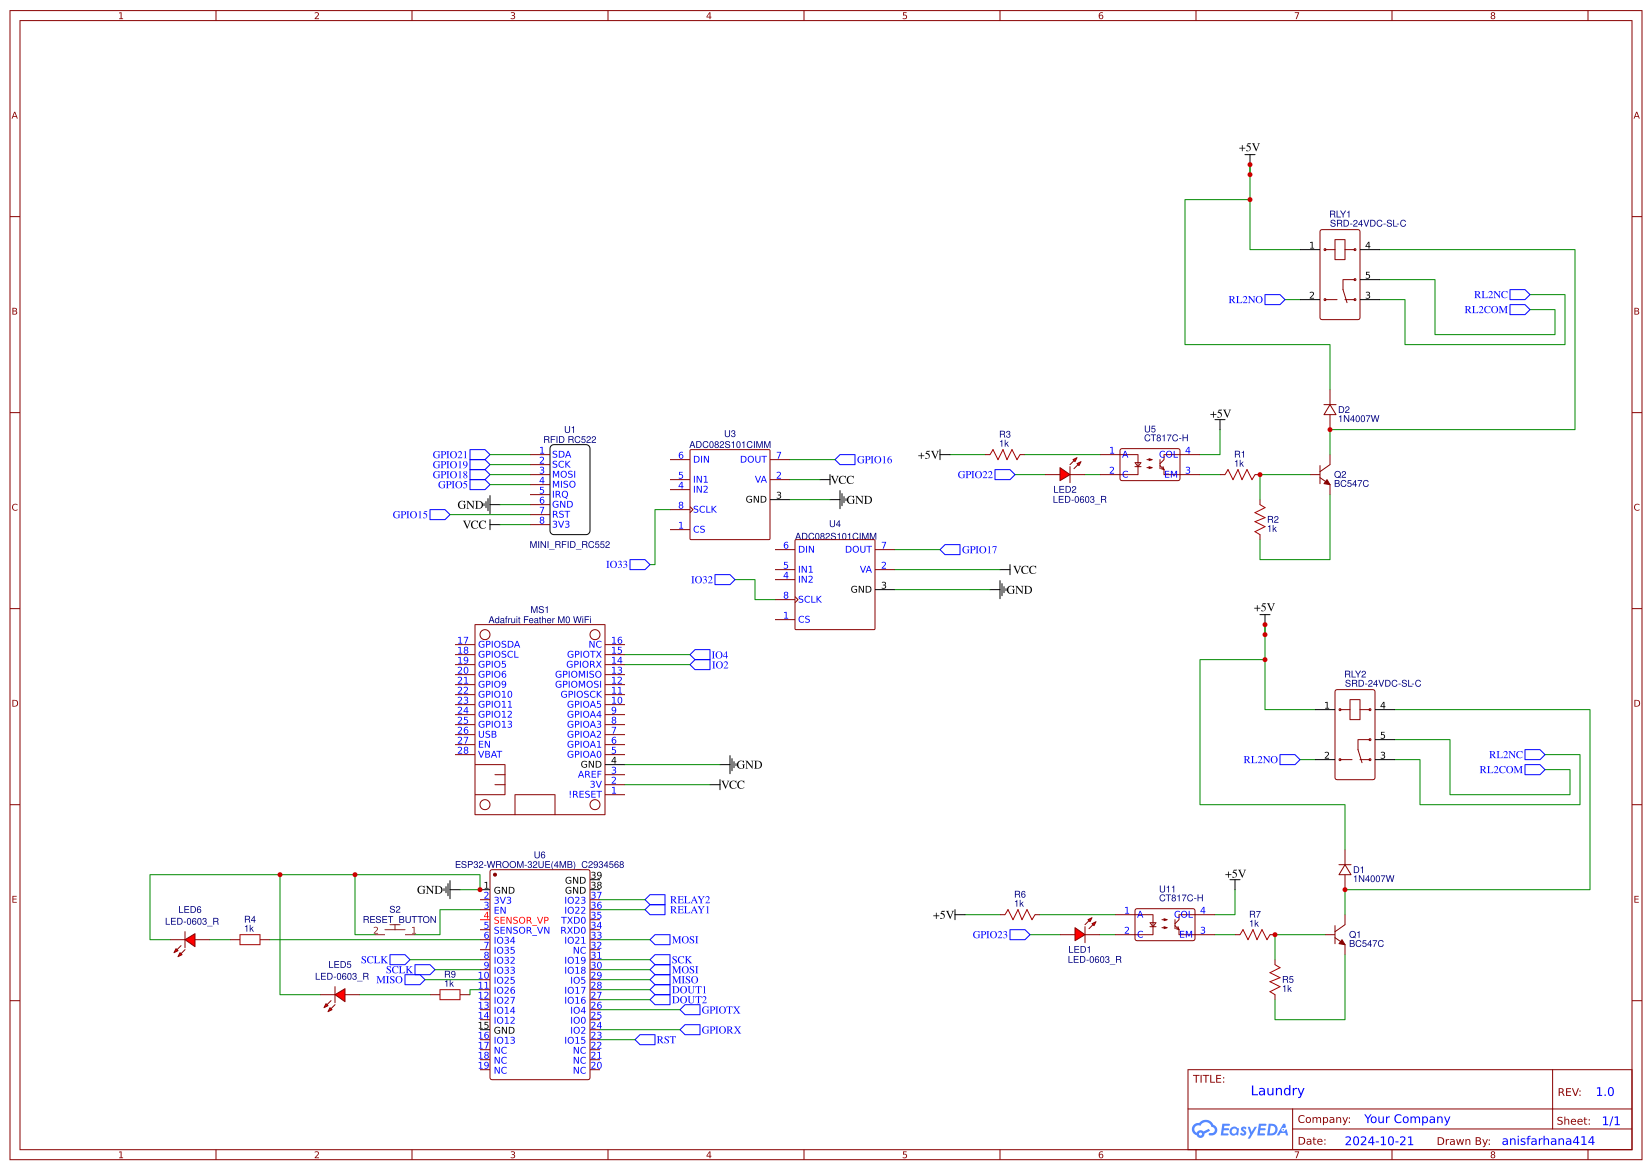Click the EasyEDA logo in the title block
The image size is (1652, 1170).
click(1240, 1131)
